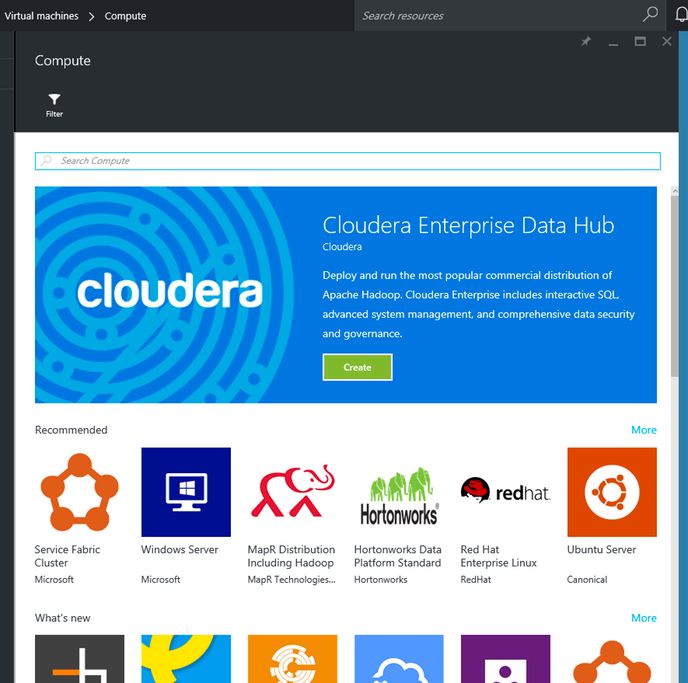688x683 pixels.
Task: Select the MapR elephant icon
Action: (x=293, y=492)
